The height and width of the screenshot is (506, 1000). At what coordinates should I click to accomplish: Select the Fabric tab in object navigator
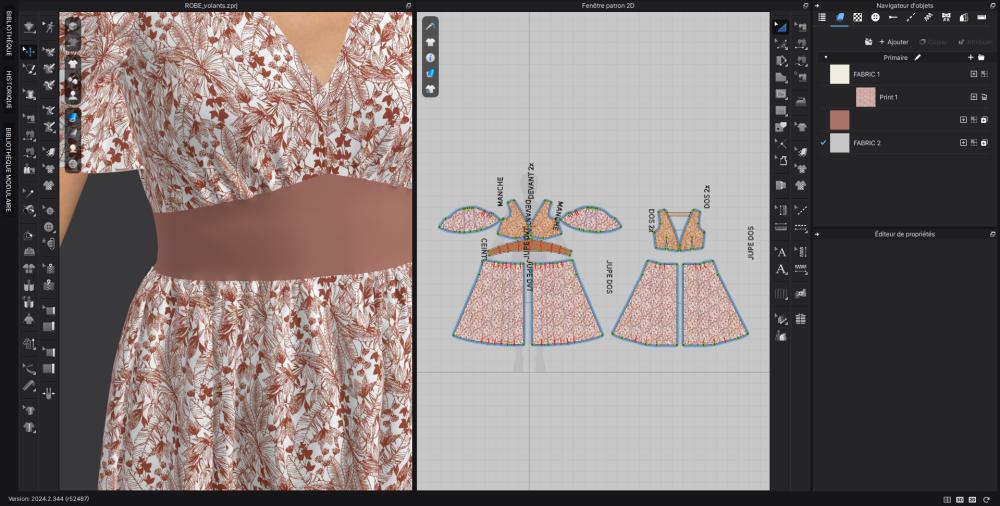(x=840, y=17)
